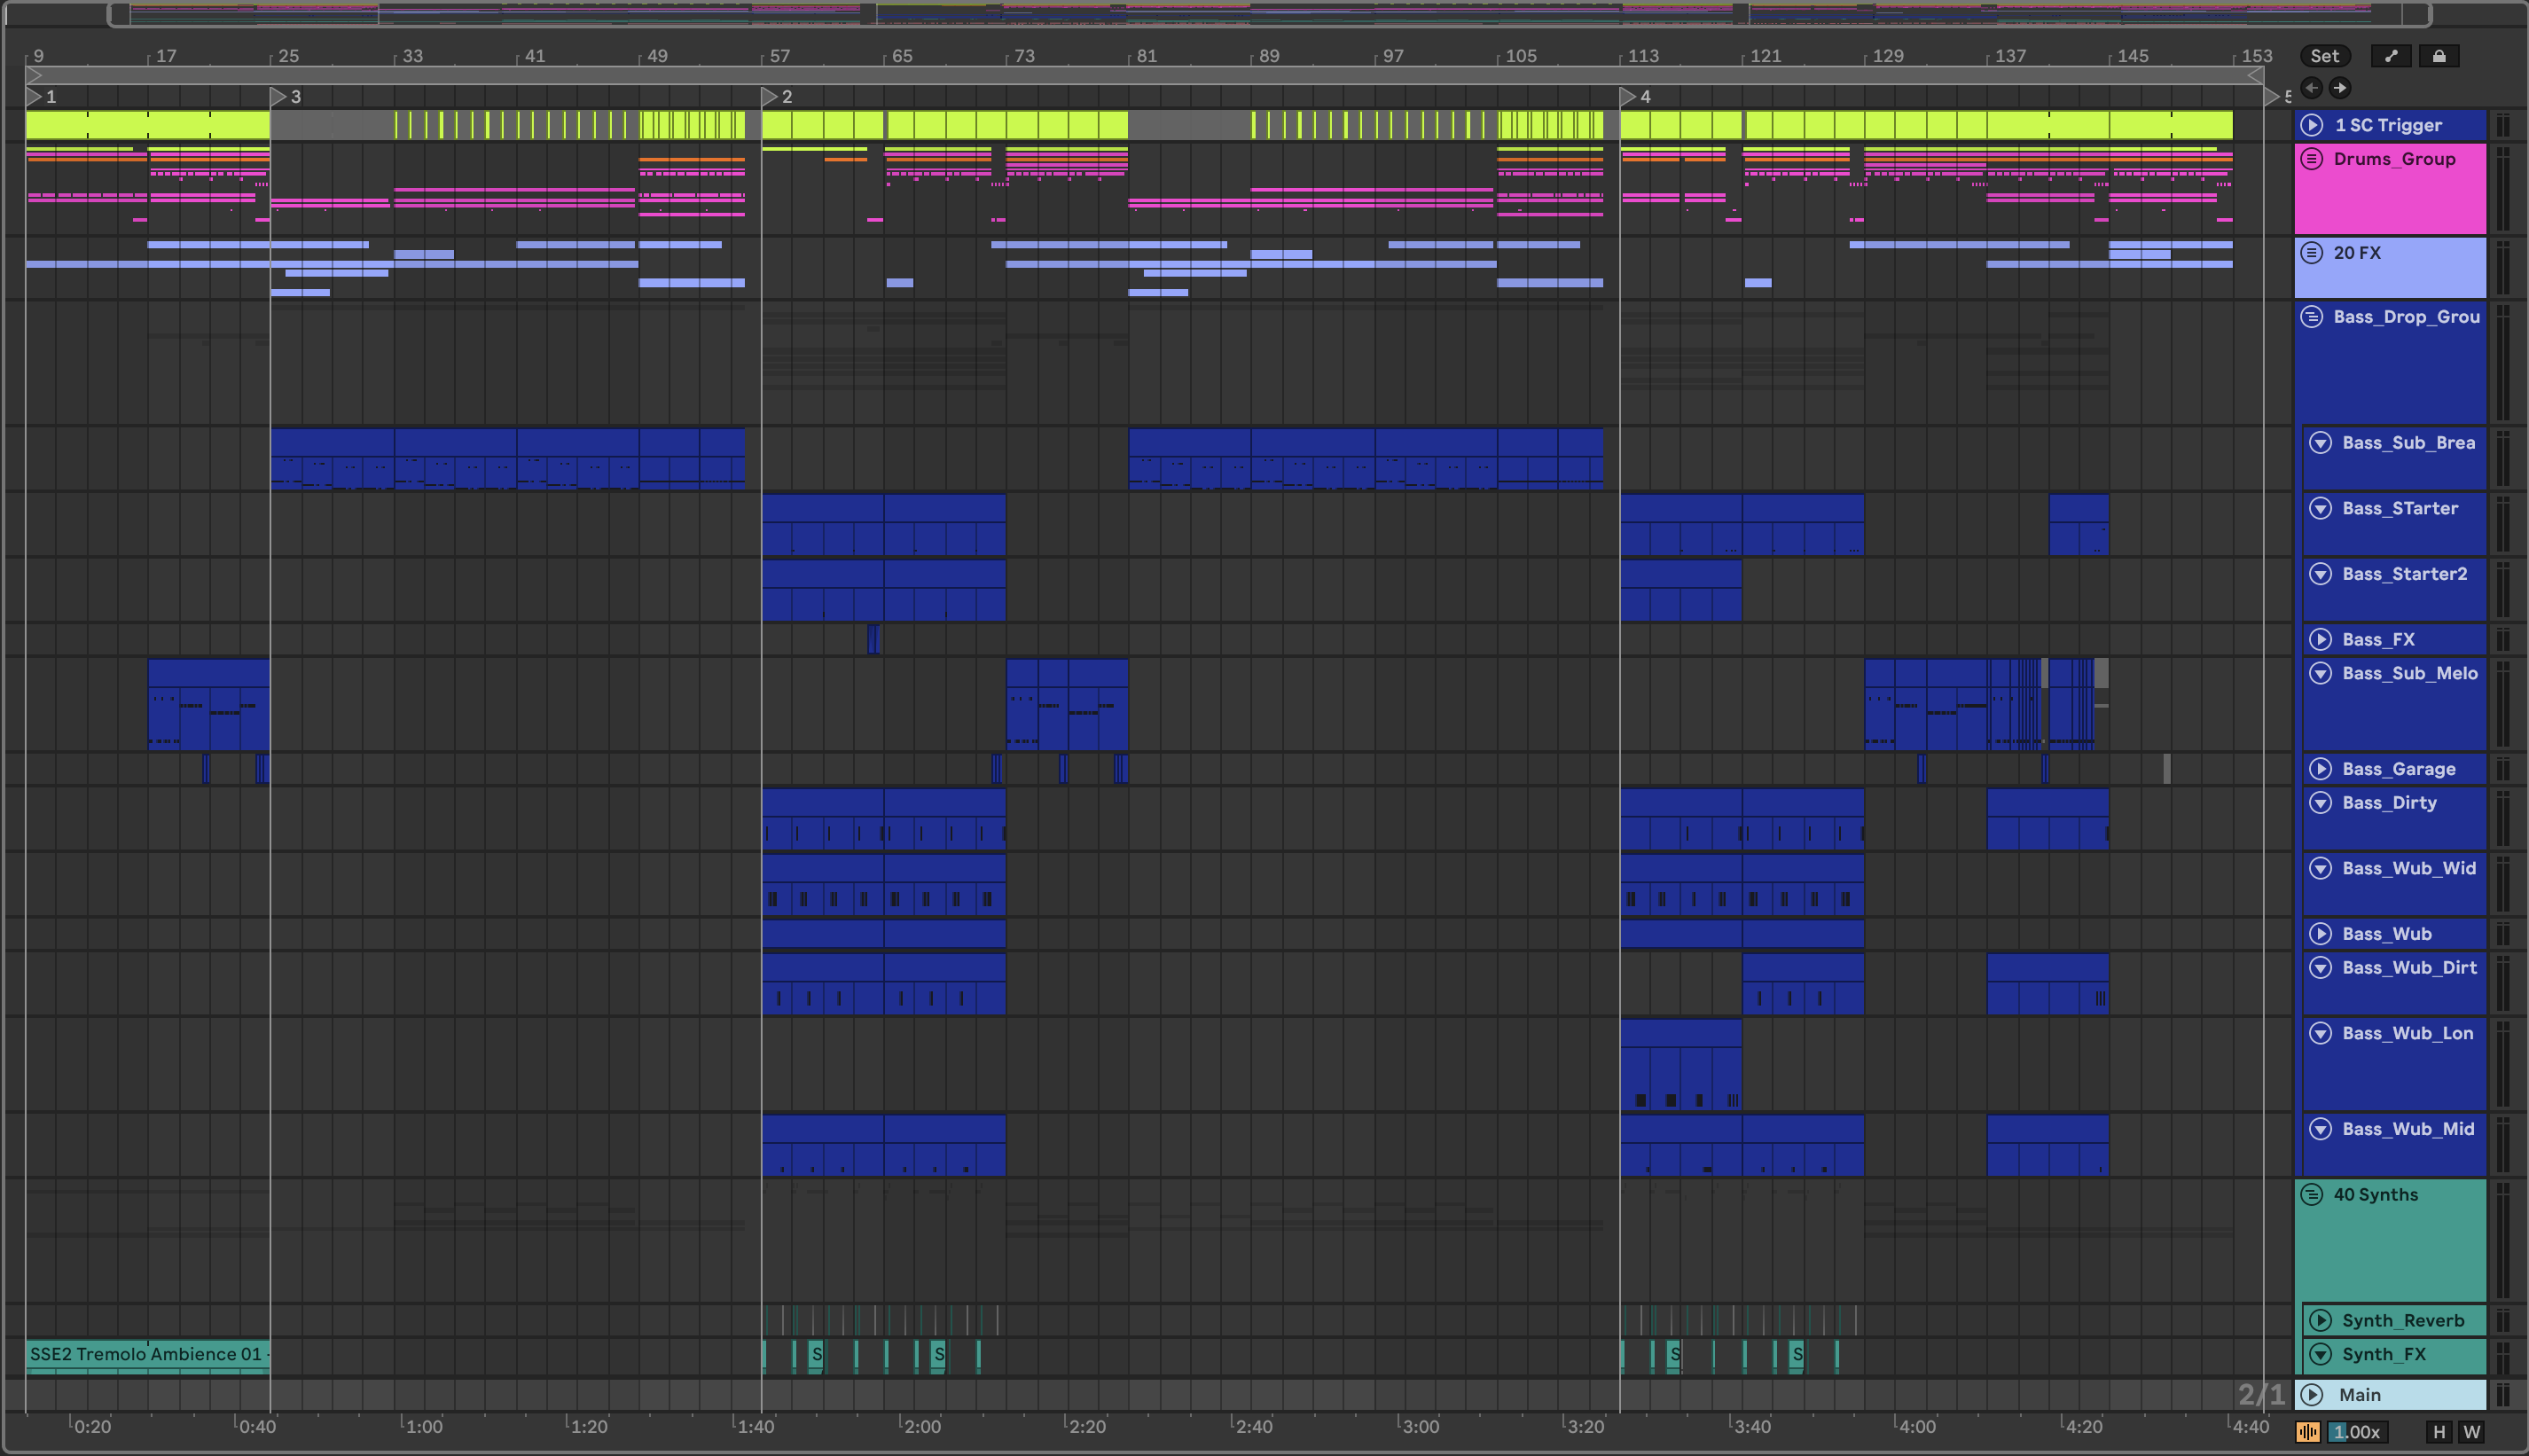Fold the 40 Synths group track
Viewport: 2529px width, 1456px height.
(2312, 1194)
